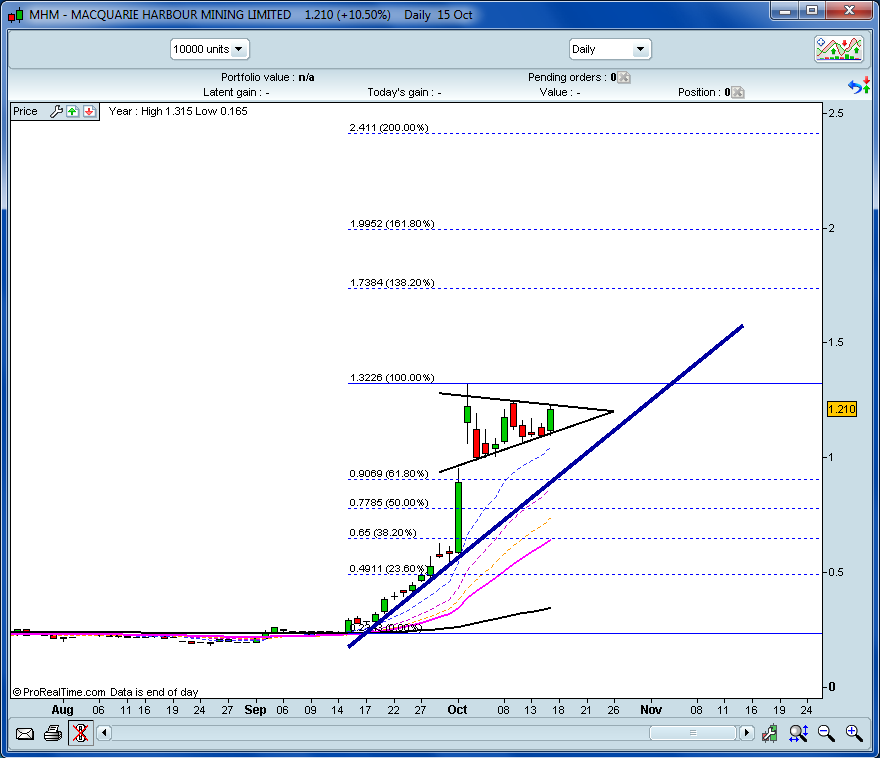Print the chart with printer icon
Viewport: 880px width, 758px height.
click(53, 733)
